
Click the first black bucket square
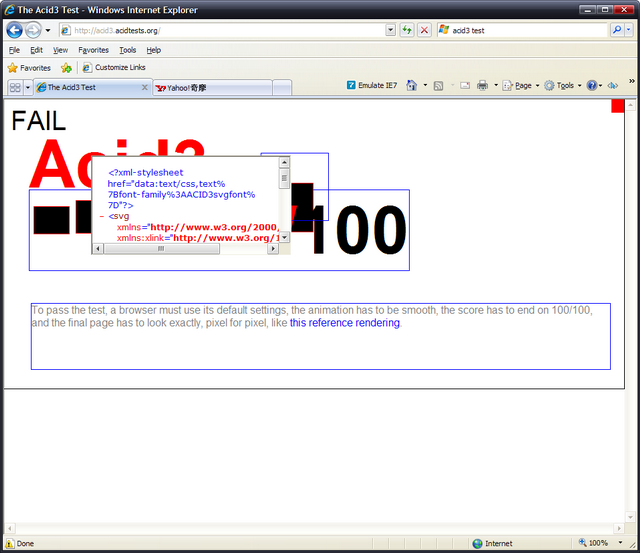pyautogui.click(x=51, y=220)
